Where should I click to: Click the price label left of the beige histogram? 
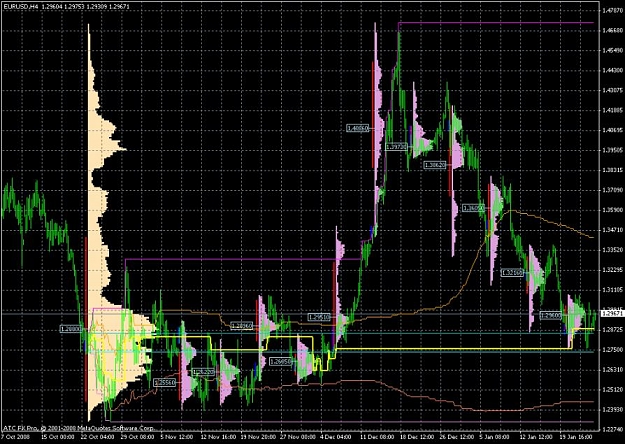pos(71,329)
